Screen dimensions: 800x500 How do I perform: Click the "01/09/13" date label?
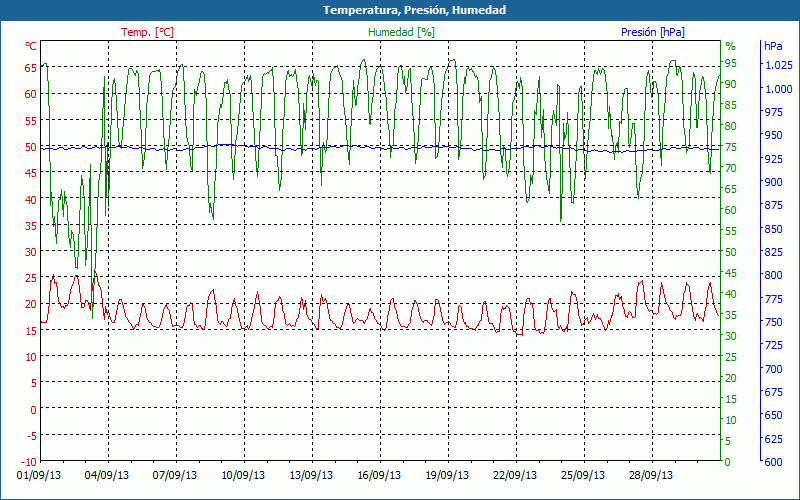click(39, 475)
